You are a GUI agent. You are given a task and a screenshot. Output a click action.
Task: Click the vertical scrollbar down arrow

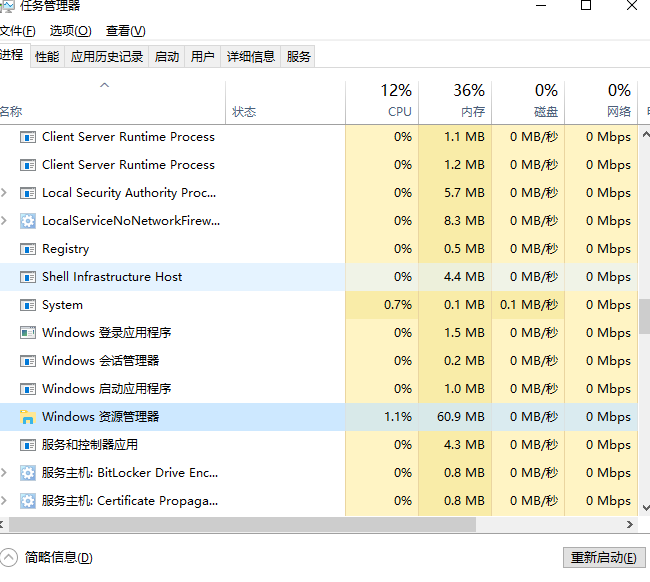click(645, 508)
